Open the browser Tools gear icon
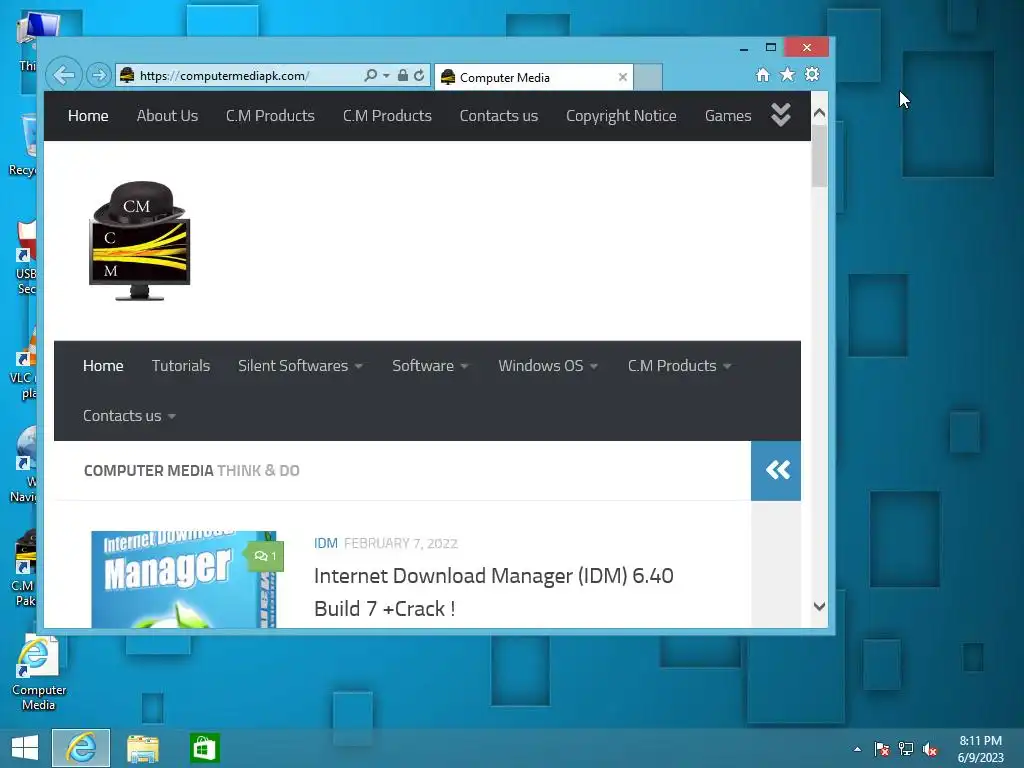 coord(812,74)
